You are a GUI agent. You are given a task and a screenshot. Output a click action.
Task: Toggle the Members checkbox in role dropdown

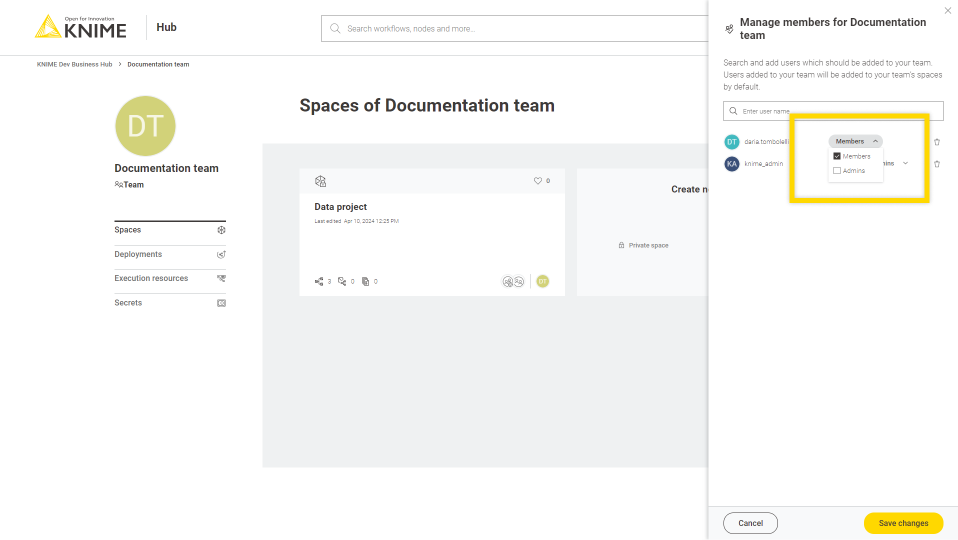tap(837, 156)
